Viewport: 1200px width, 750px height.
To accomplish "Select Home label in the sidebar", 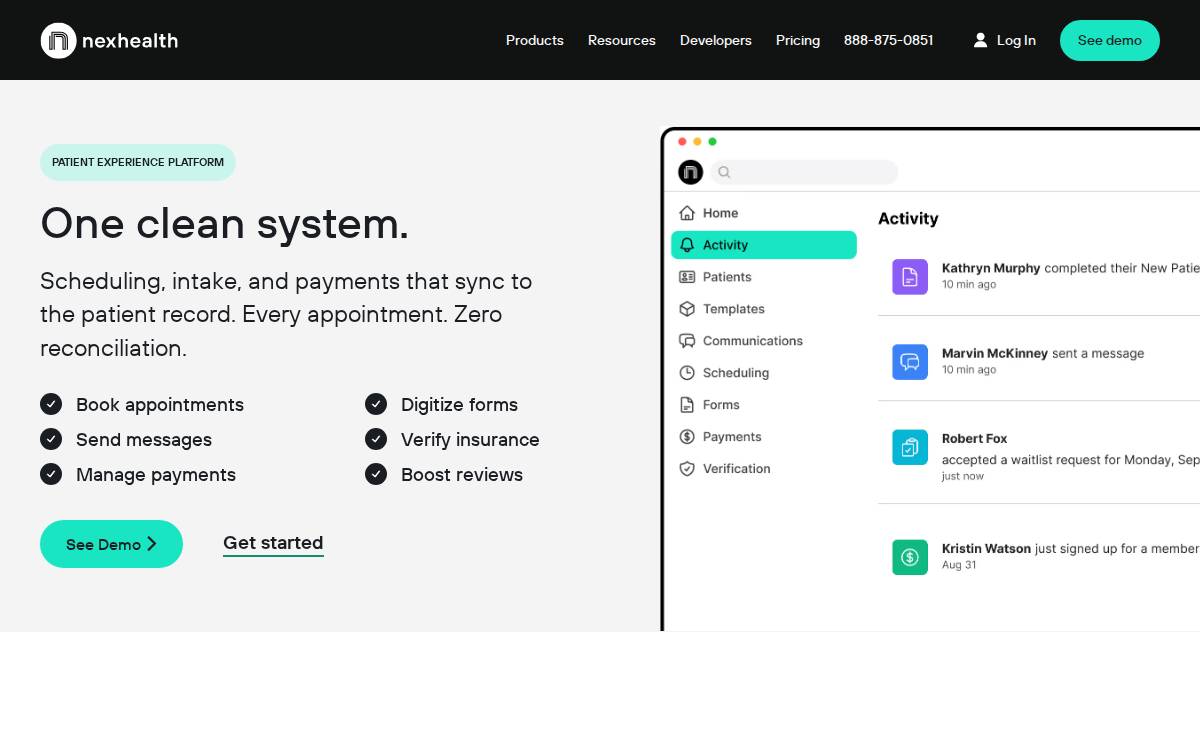I will click(720, 213).
